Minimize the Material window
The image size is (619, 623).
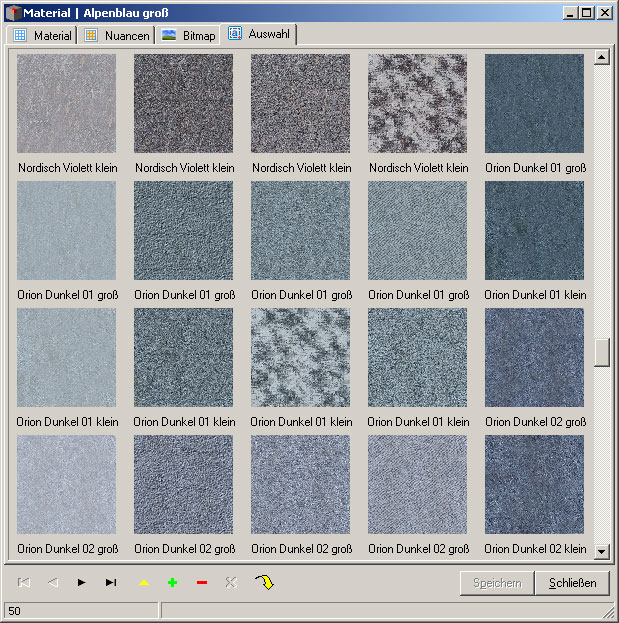pyautogui.click(x=570, y=13)
